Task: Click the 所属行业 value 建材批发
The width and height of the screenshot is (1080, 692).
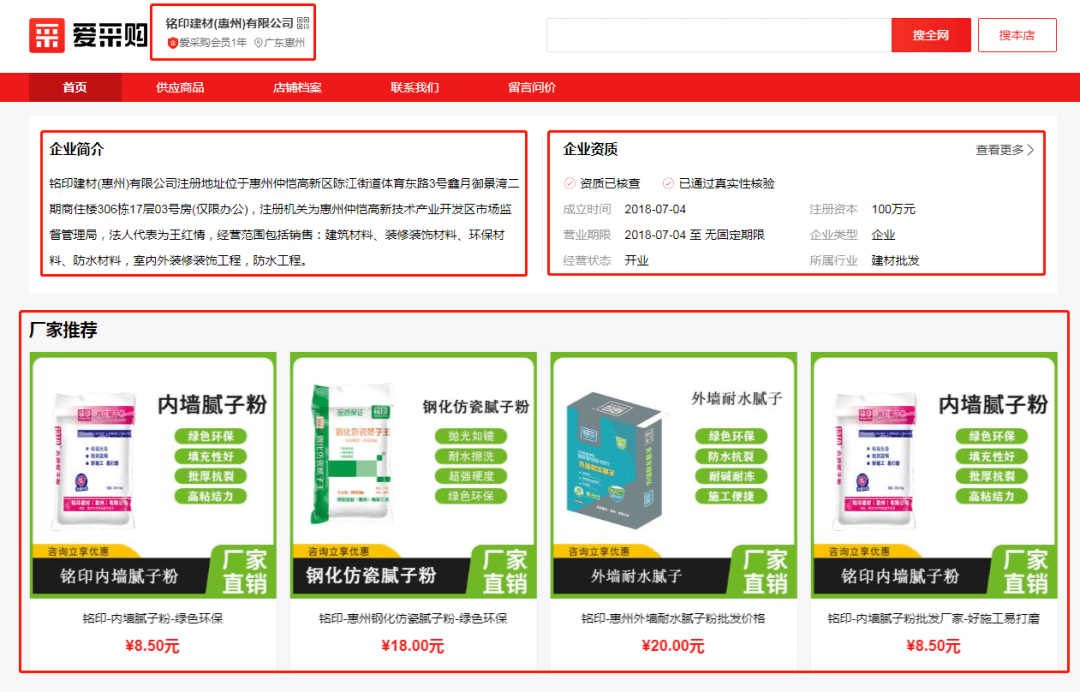Action: pos(895,261)
